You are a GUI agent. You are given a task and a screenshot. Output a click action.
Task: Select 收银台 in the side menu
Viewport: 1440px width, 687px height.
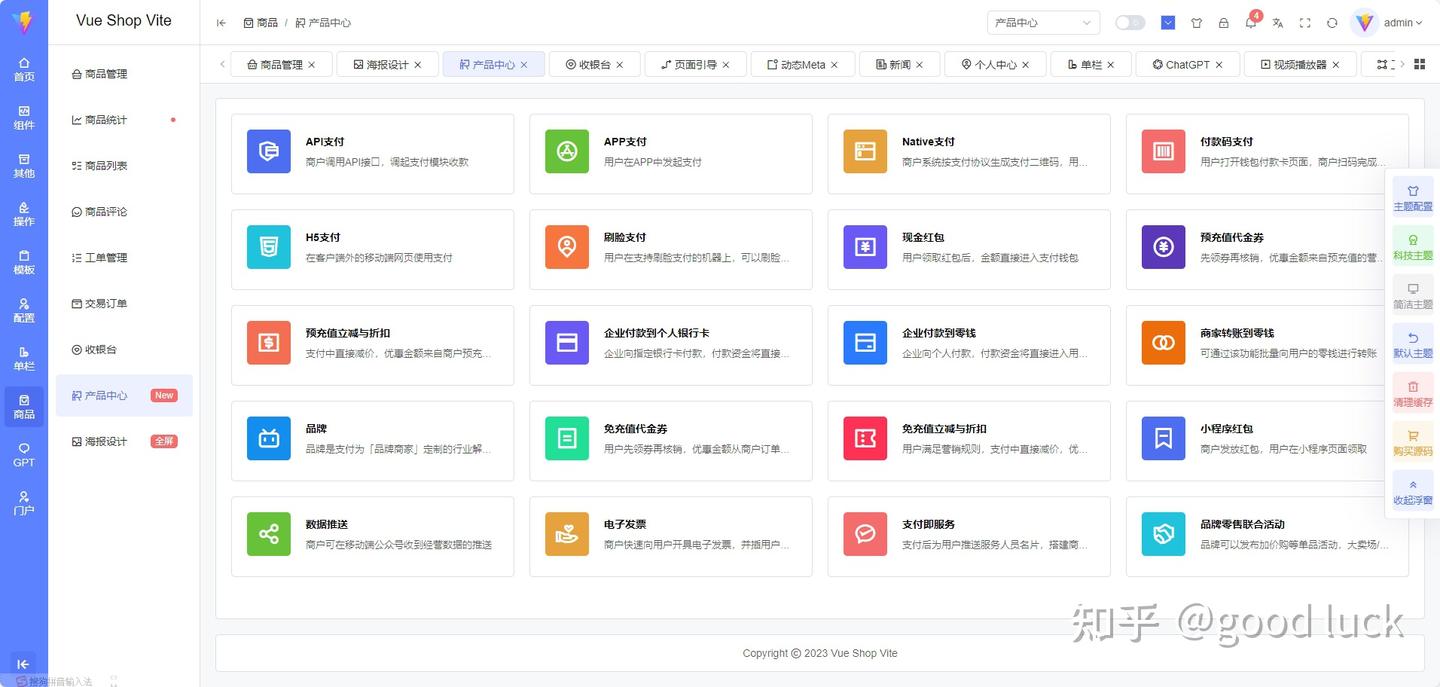pos(124,350)
